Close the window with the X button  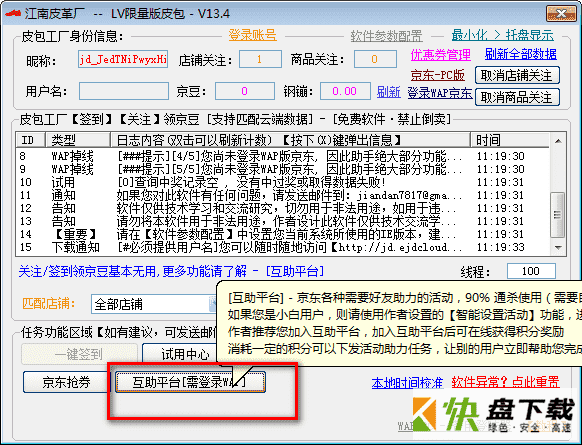pyautogui.click(x=560, y=14)
